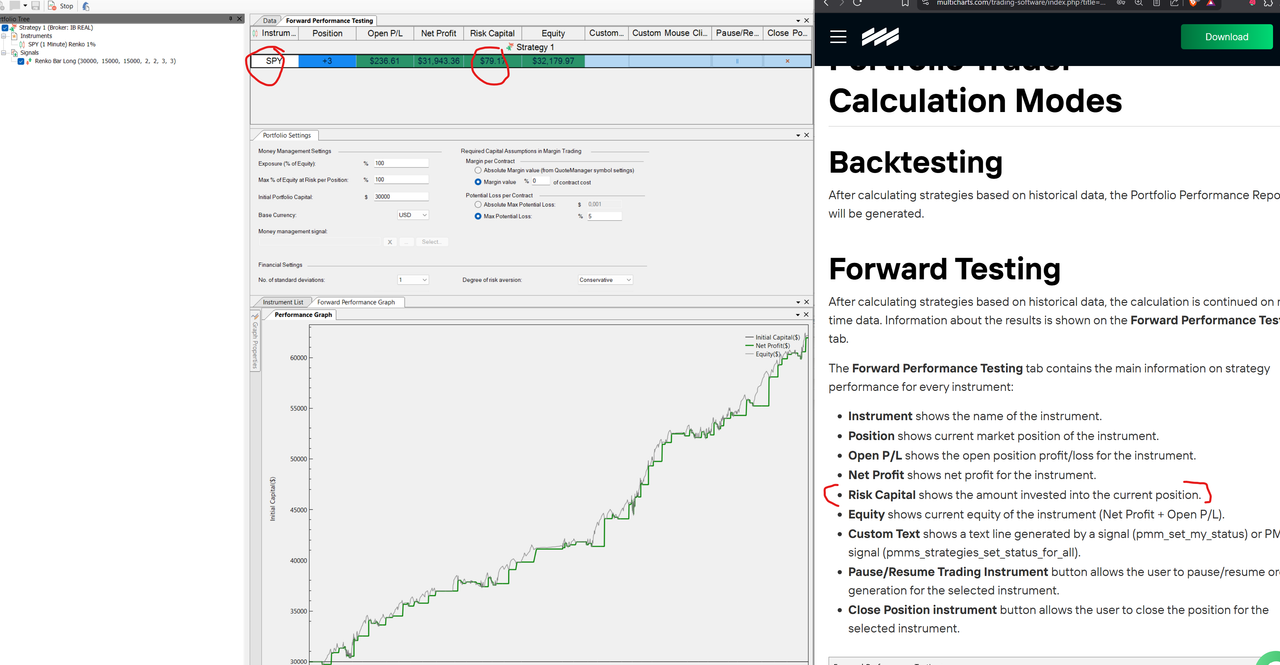Select the Performance Graph tab
1280x665 pixels.
(303, 315)
